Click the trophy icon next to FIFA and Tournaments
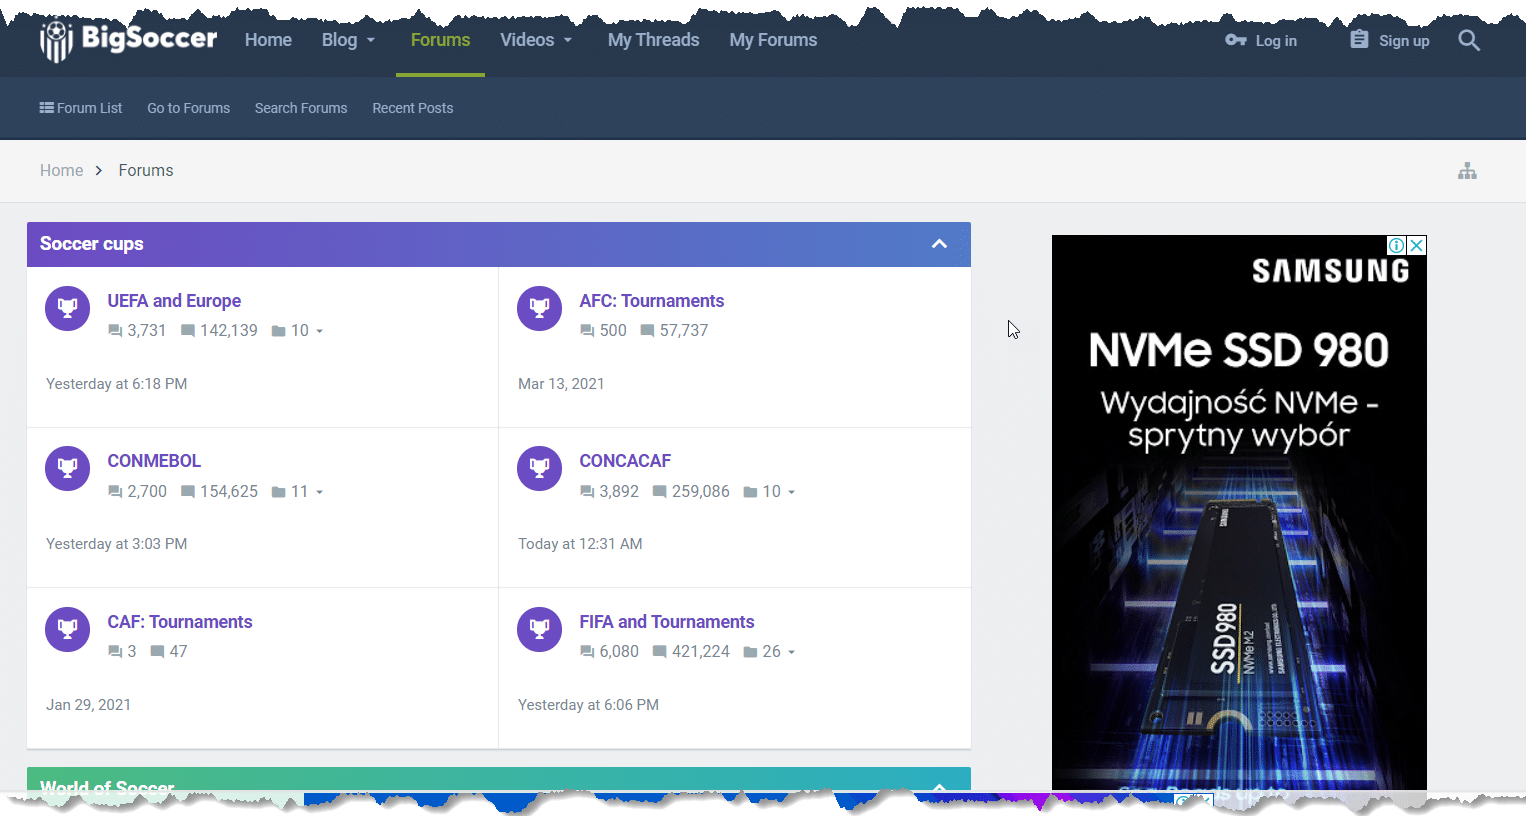Screen dimensions: 1526x816 point(539,629)
